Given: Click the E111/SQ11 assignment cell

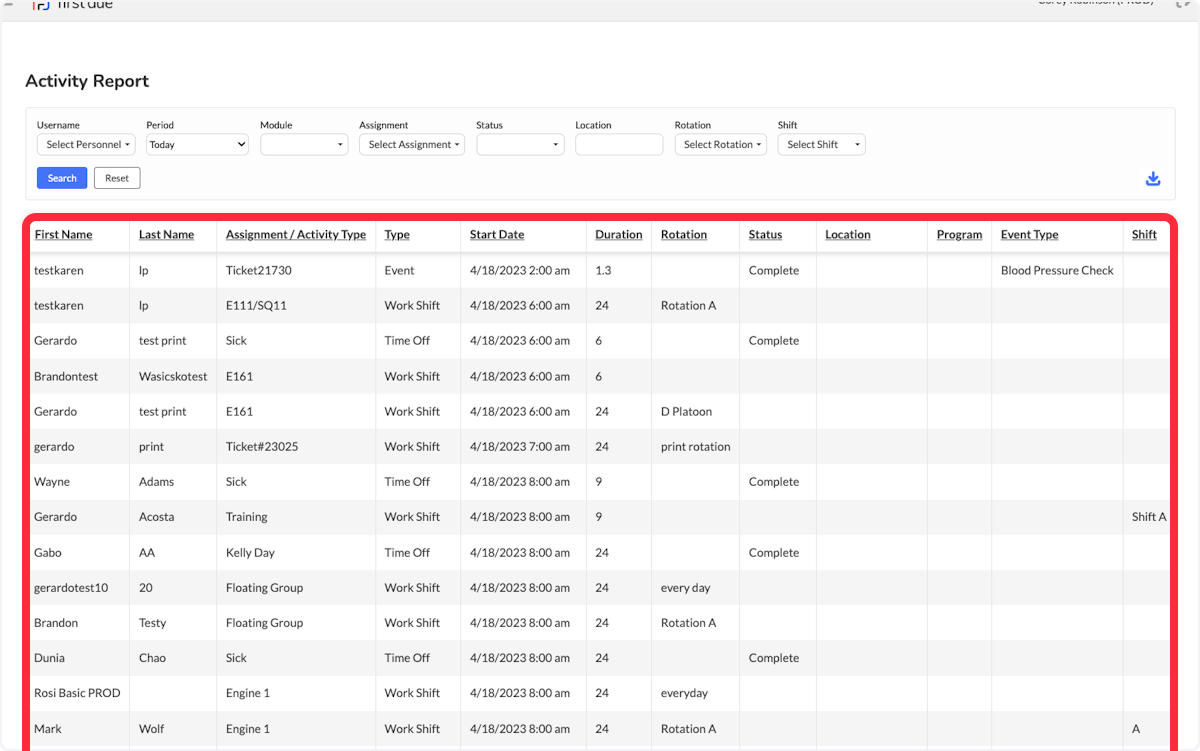Looking at the screenshot, I should click(x=256, y=306).
